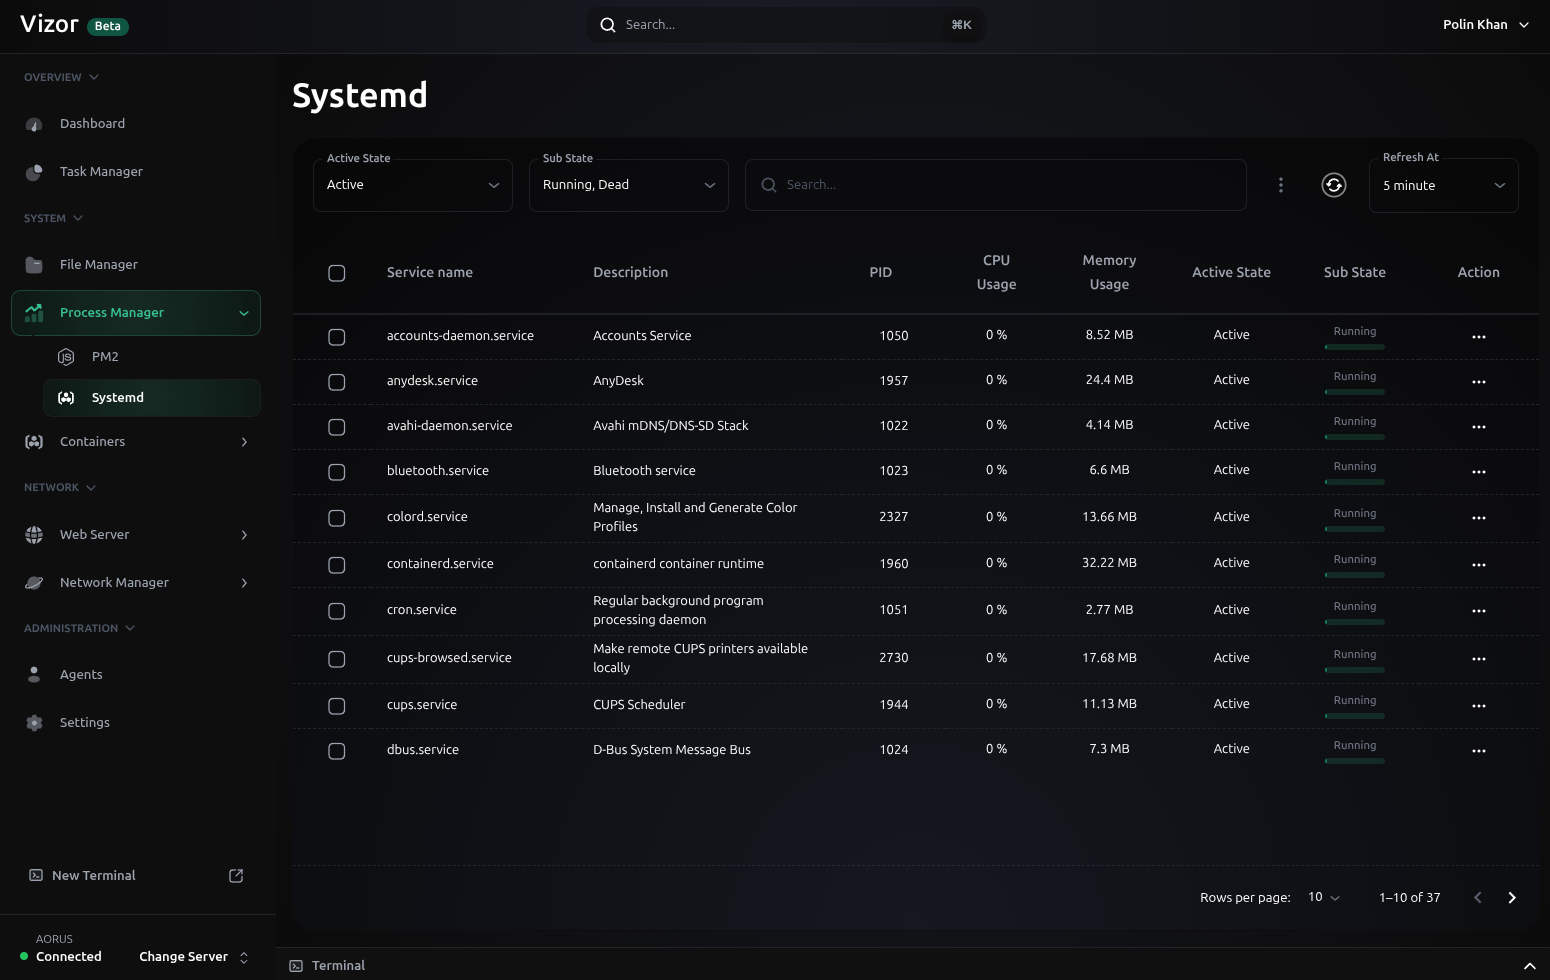
Task: Click the Running status bar for cron.service
Action: tap(1355, 622)
